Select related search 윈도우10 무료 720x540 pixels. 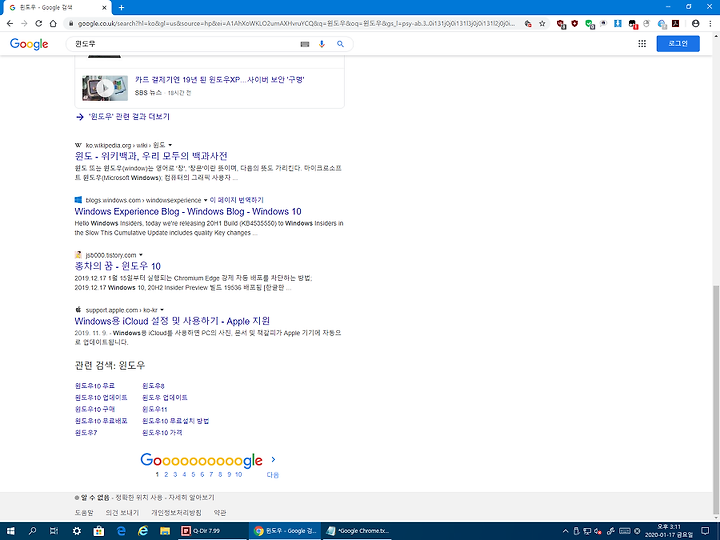(95, 386)
